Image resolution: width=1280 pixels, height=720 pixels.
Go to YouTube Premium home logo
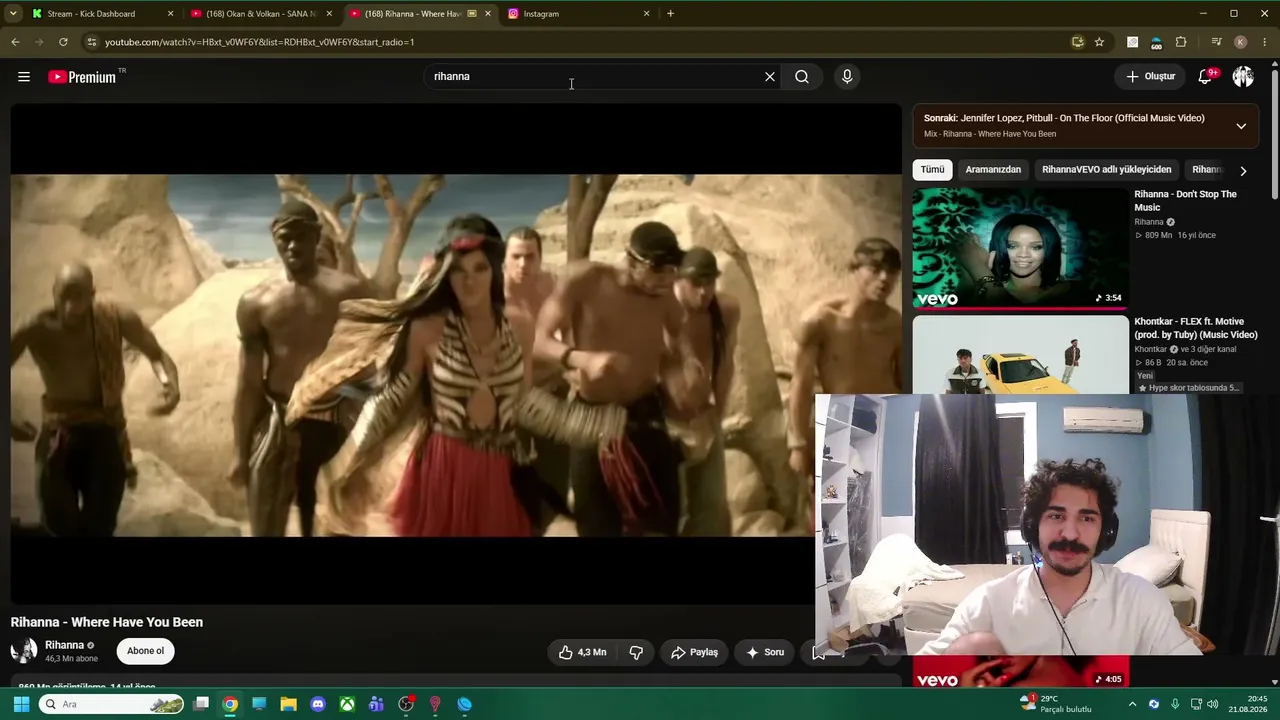point(82,77)
